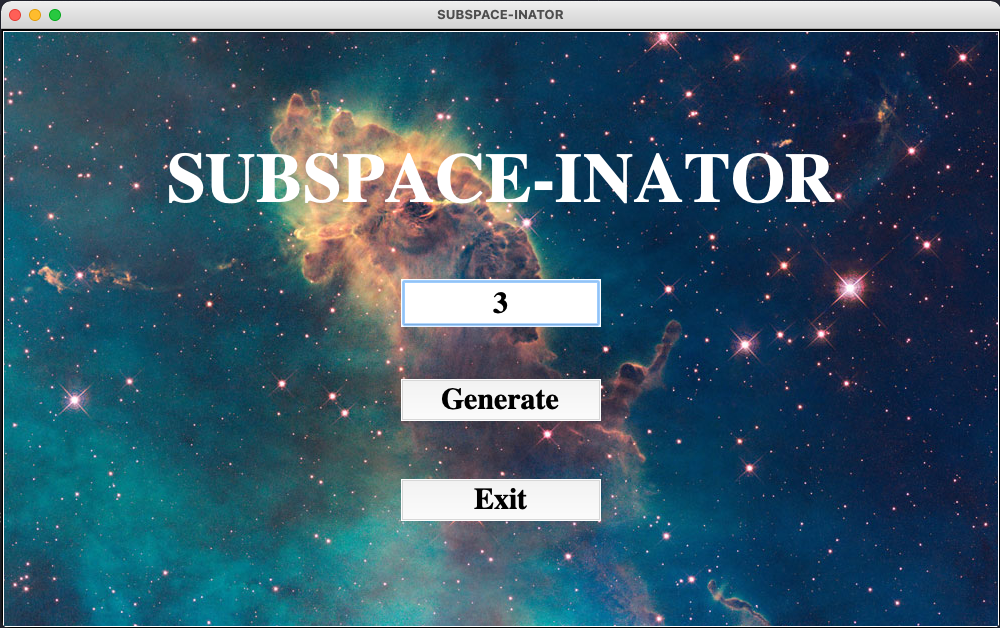Screen dimensions: 1000x628
Task: Click the Generate button
Action: tap(501, 400)
